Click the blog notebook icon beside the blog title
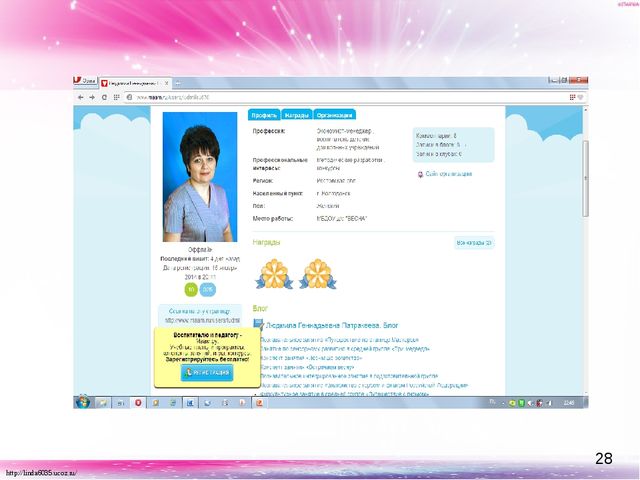 pyautogui.click(x=258, y=324)
